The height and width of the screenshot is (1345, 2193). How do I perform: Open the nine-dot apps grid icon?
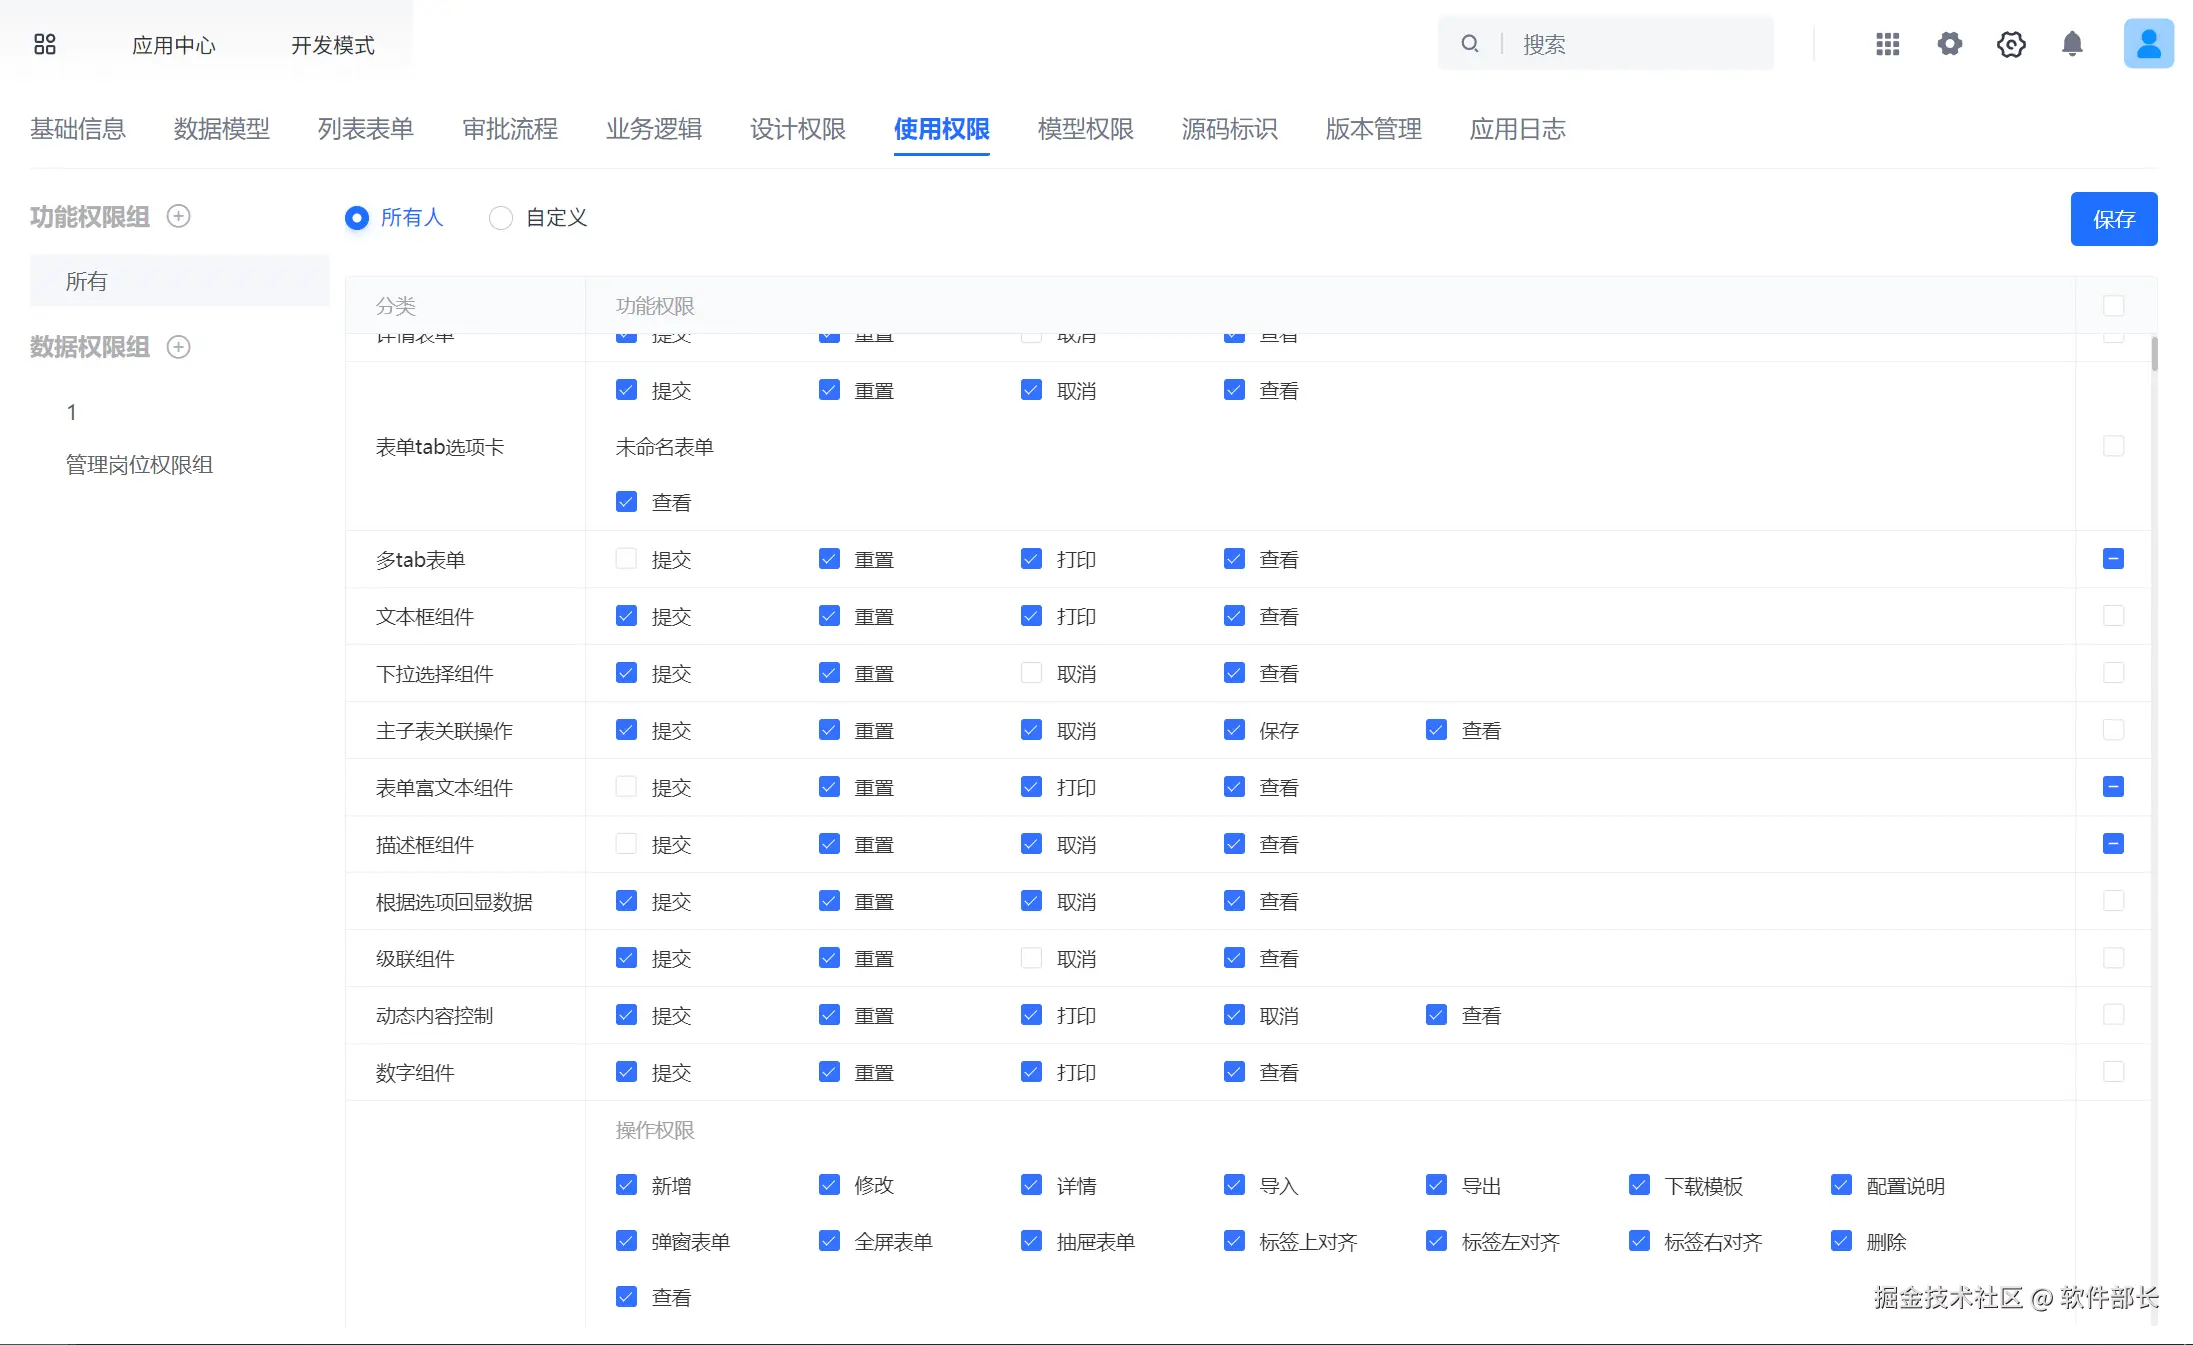1887,44
